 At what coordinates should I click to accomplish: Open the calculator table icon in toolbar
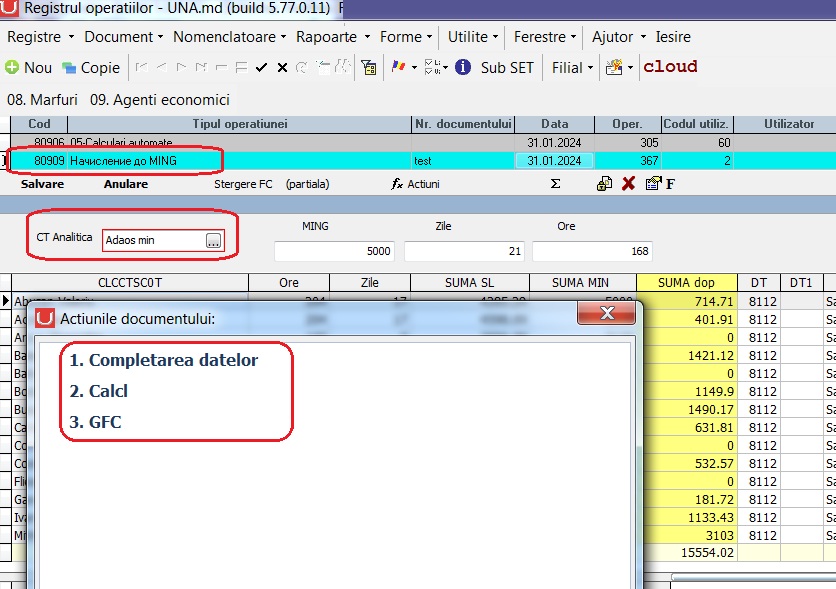coord(368,68)
